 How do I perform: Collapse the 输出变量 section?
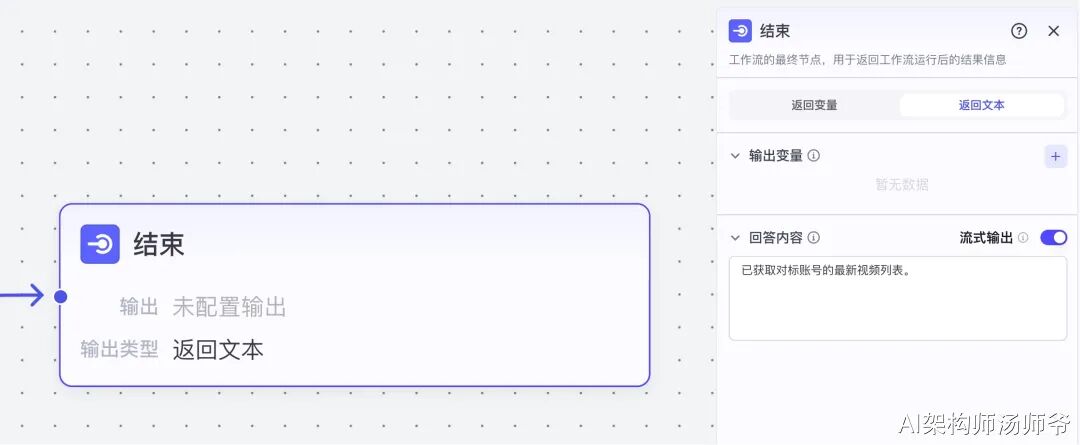tap(735, 156)
